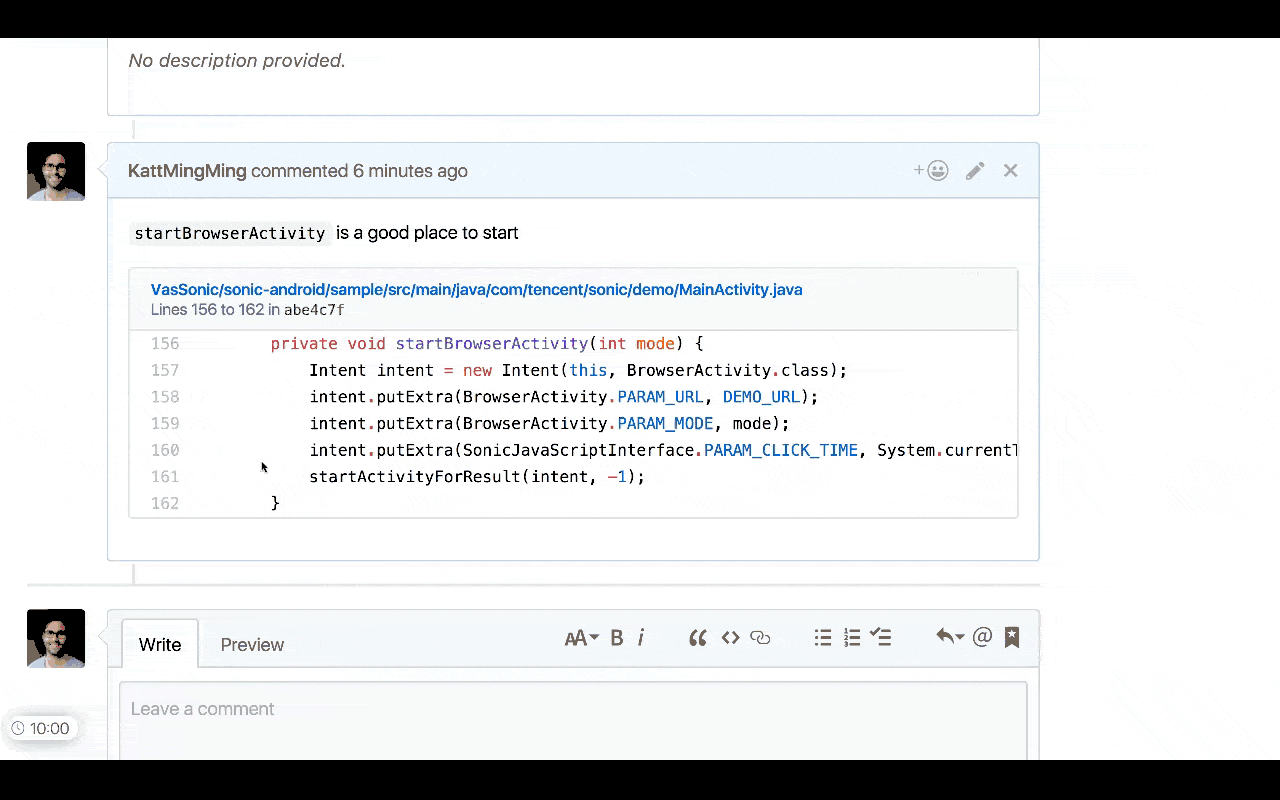The width and height of the screenshot is (1280, 800).
Task: Create a numbered list
Action: (852, 637)
